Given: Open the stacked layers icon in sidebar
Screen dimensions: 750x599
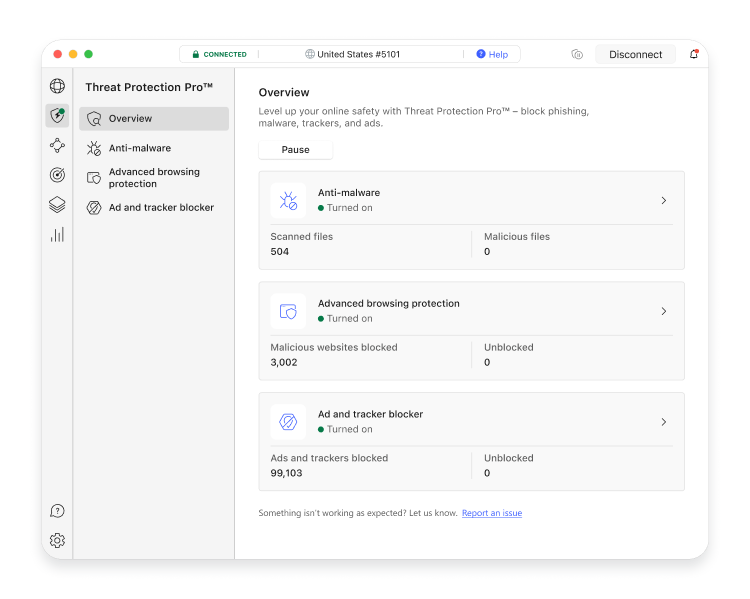Looking at the screenshot, I should 57,205.
